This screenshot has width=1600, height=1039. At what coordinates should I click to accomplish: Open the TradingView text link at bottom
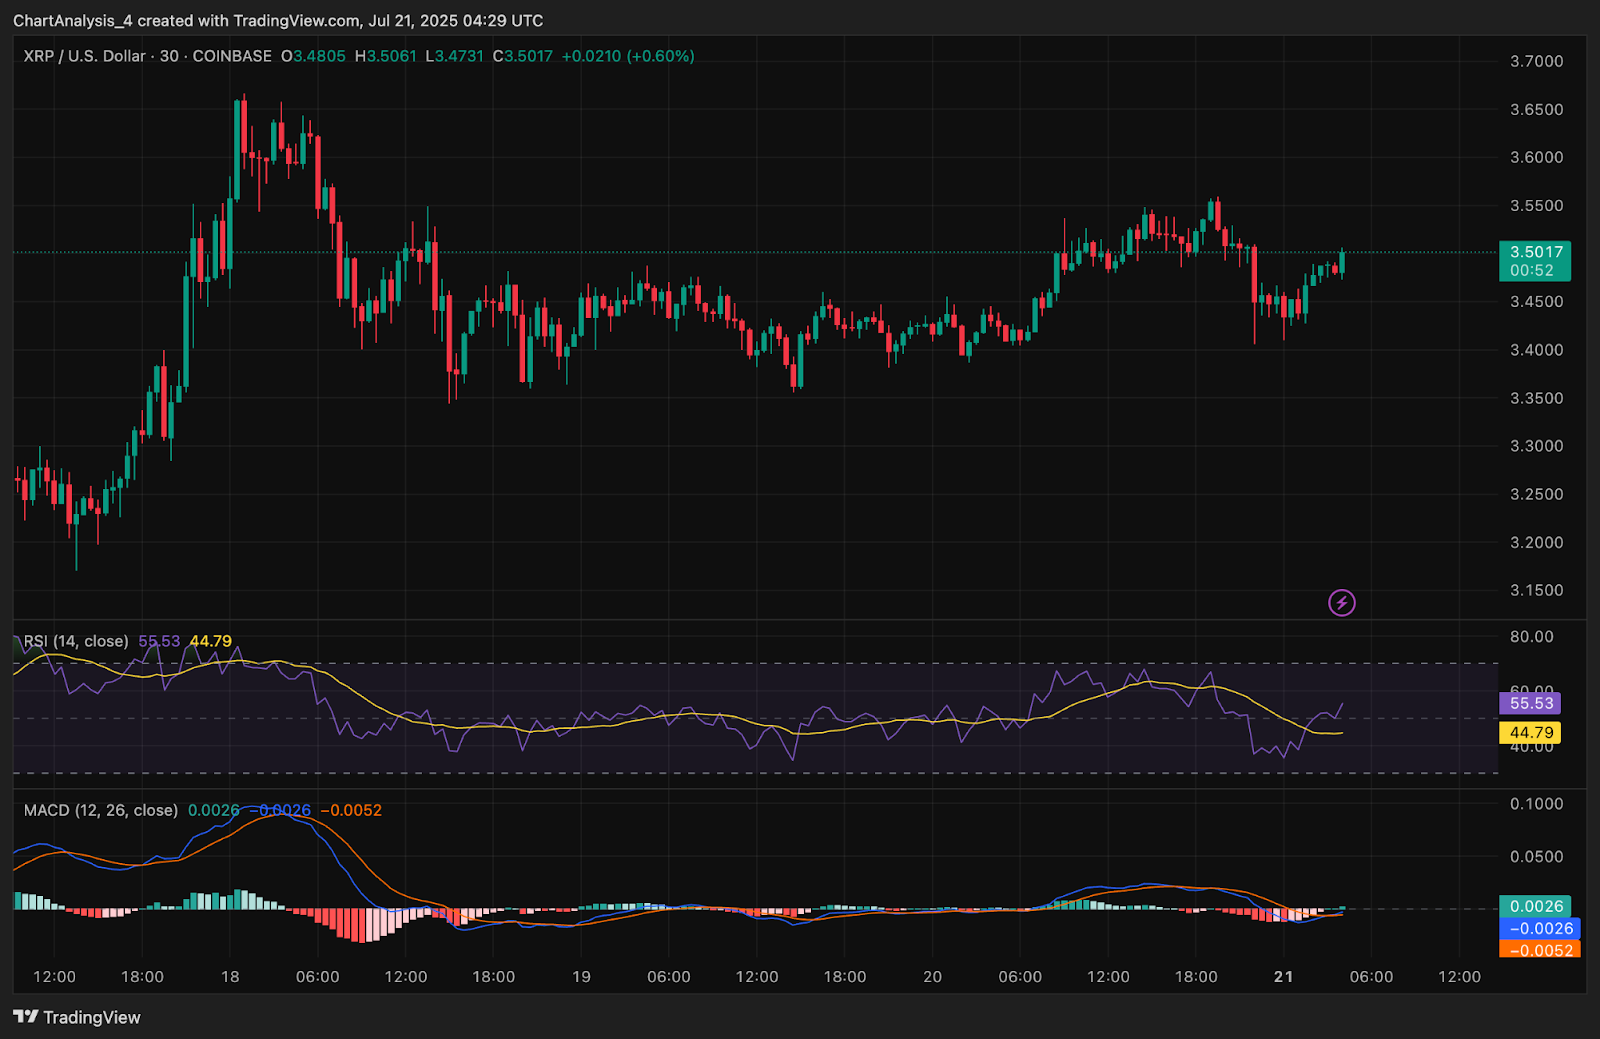point(92,1017)
